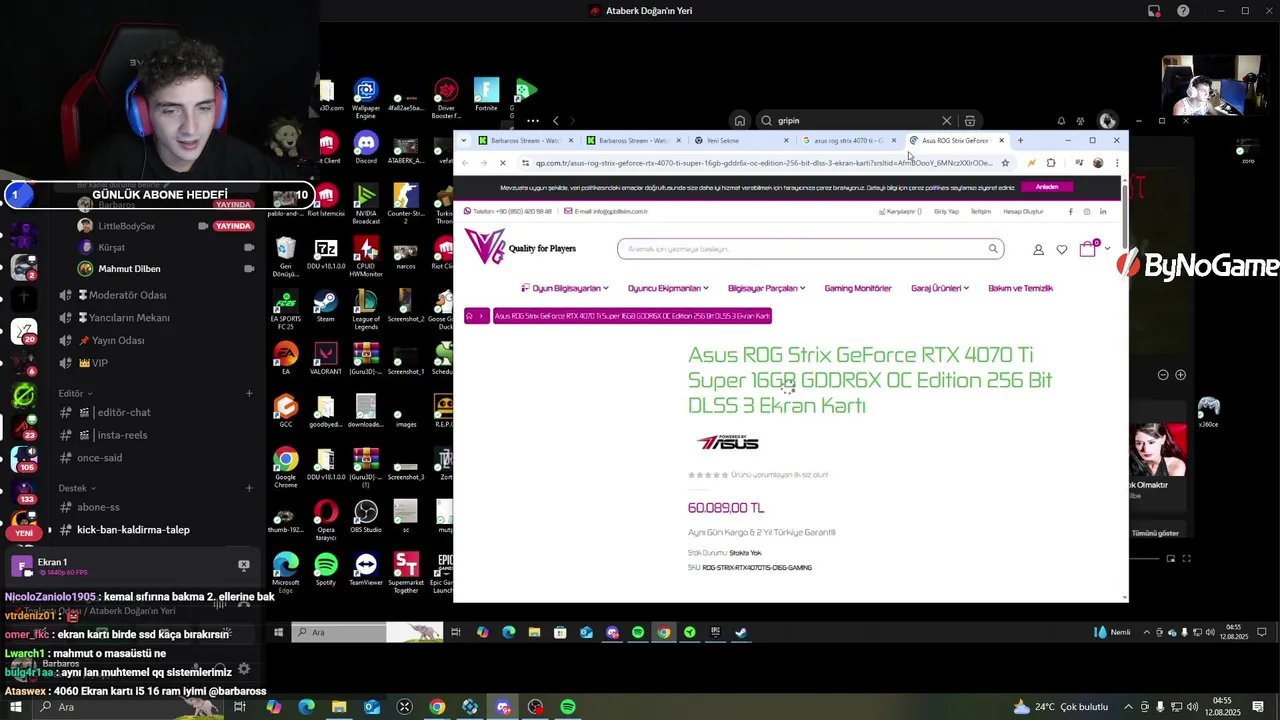The height and width of the screenshot is (720, 1280).
Task: Open Instagram social icon on website
Action: [x=1086, y=212]
